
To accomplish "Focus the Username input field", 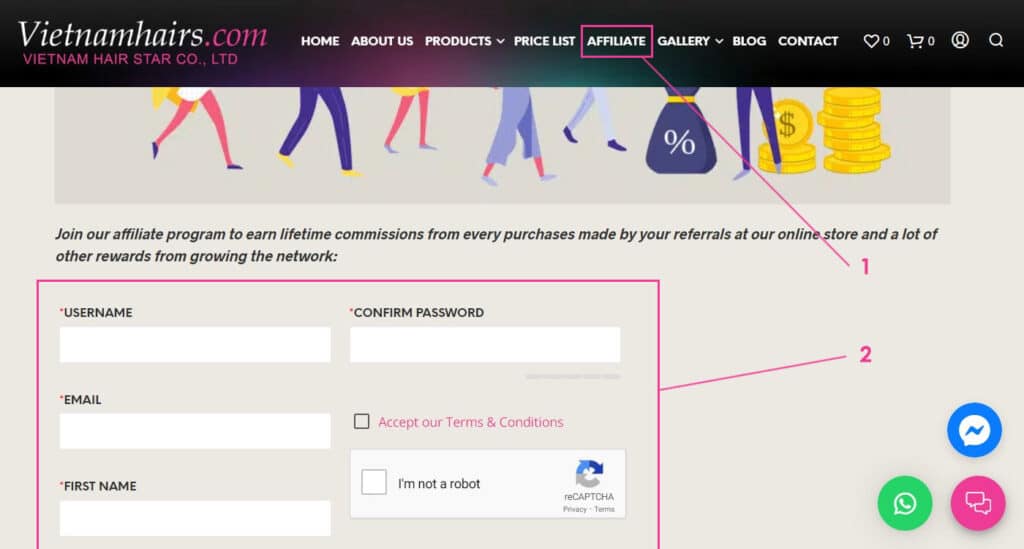I will (x=195, y=345).
